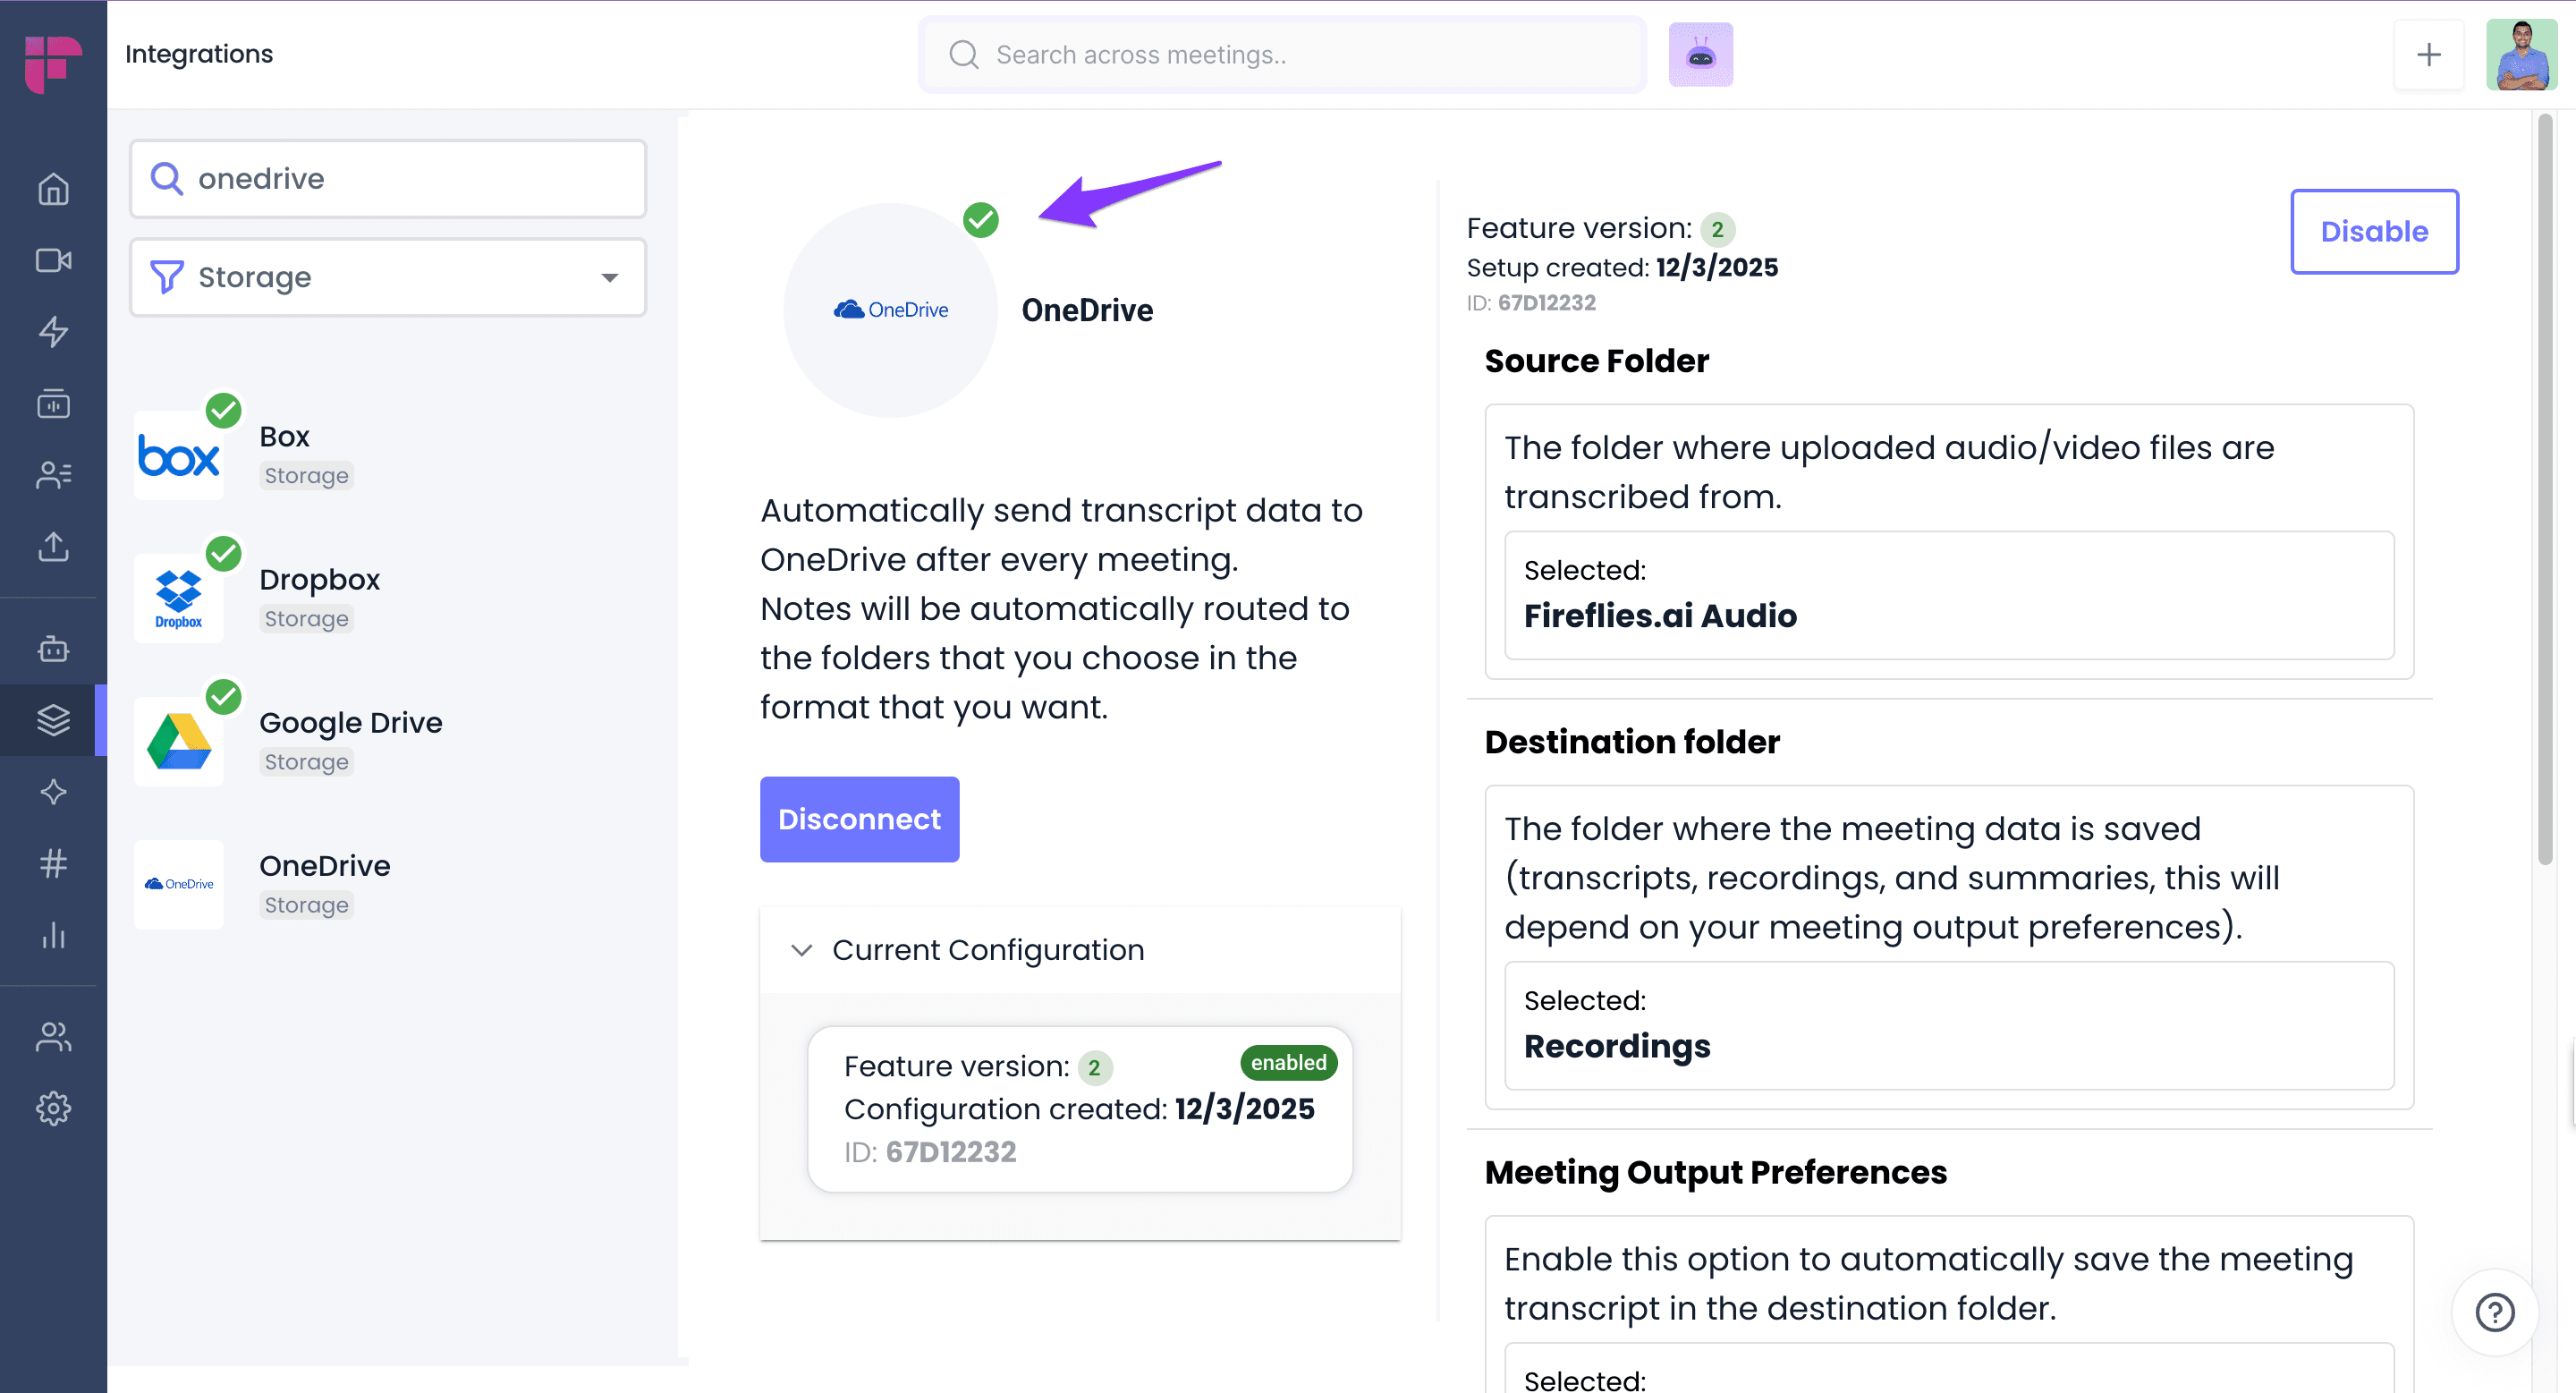Viewport: 2576px width, 1393px height.
Task: Click the onedrive integrations search field
Action: pos(388,179)
